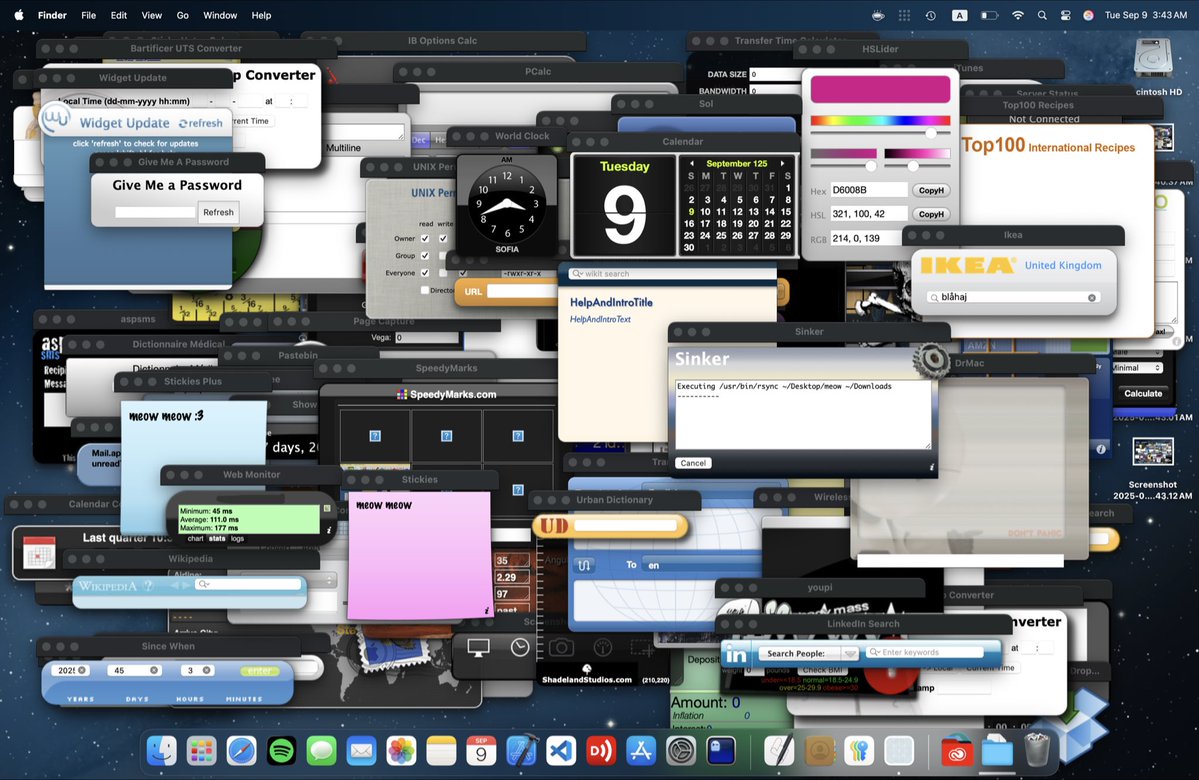Click the enter button in Since When

tap(259, 671)
